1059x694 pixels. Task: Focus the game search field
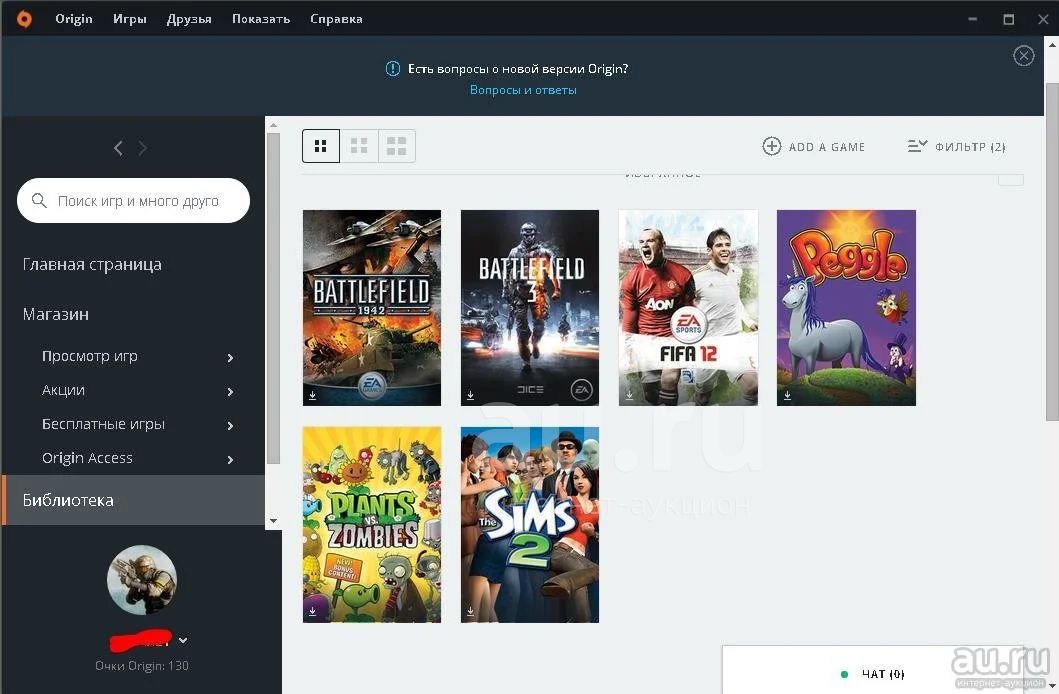[133, 201]
